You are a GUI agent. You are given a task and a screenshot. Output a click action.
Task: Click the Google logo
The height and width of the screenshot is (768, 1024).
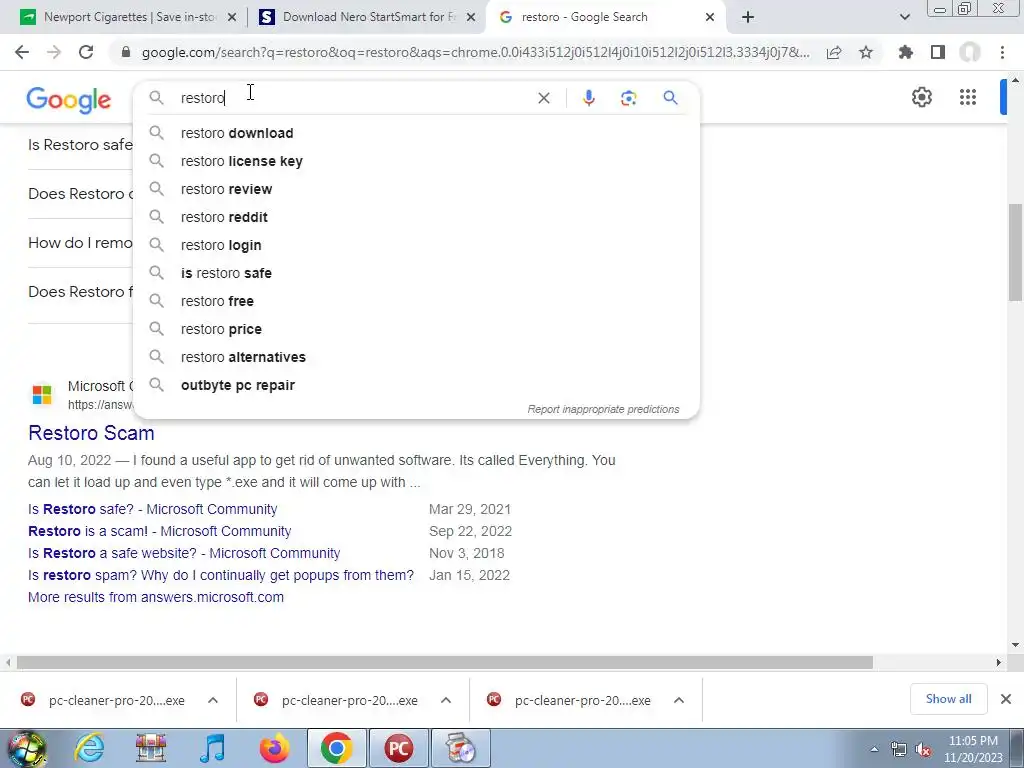tap(69, 100)
